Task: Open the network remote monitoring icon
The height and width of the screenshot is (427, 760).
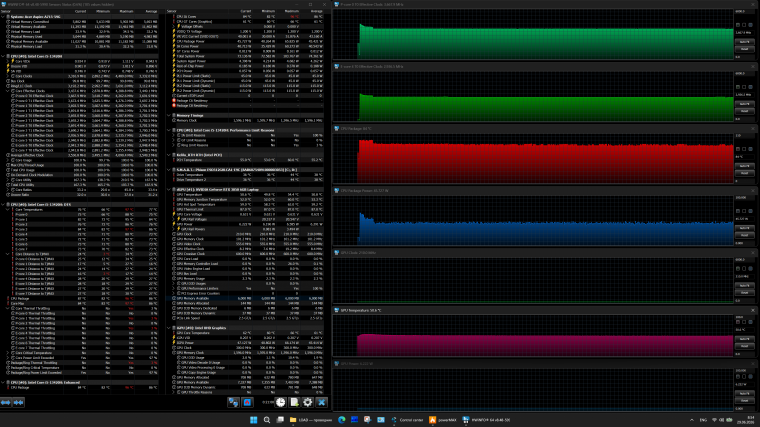Action: [233, 402]
